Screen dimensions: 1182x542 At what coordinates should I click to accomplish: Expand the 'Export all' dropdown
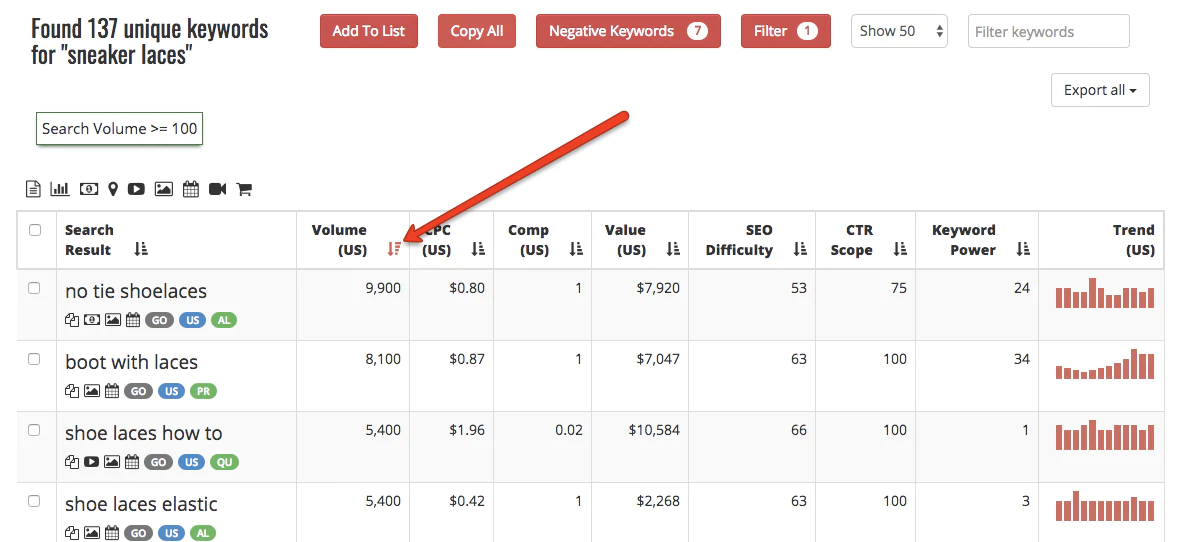[x=1100, y=90]
